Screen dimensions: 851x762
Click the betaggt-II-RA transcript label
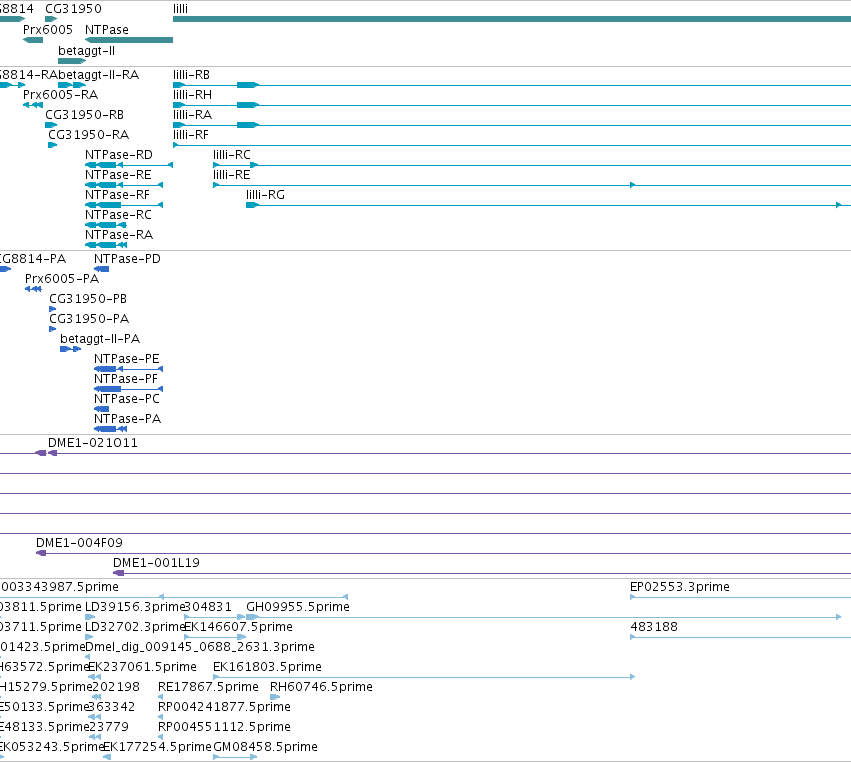coord(98,74)
